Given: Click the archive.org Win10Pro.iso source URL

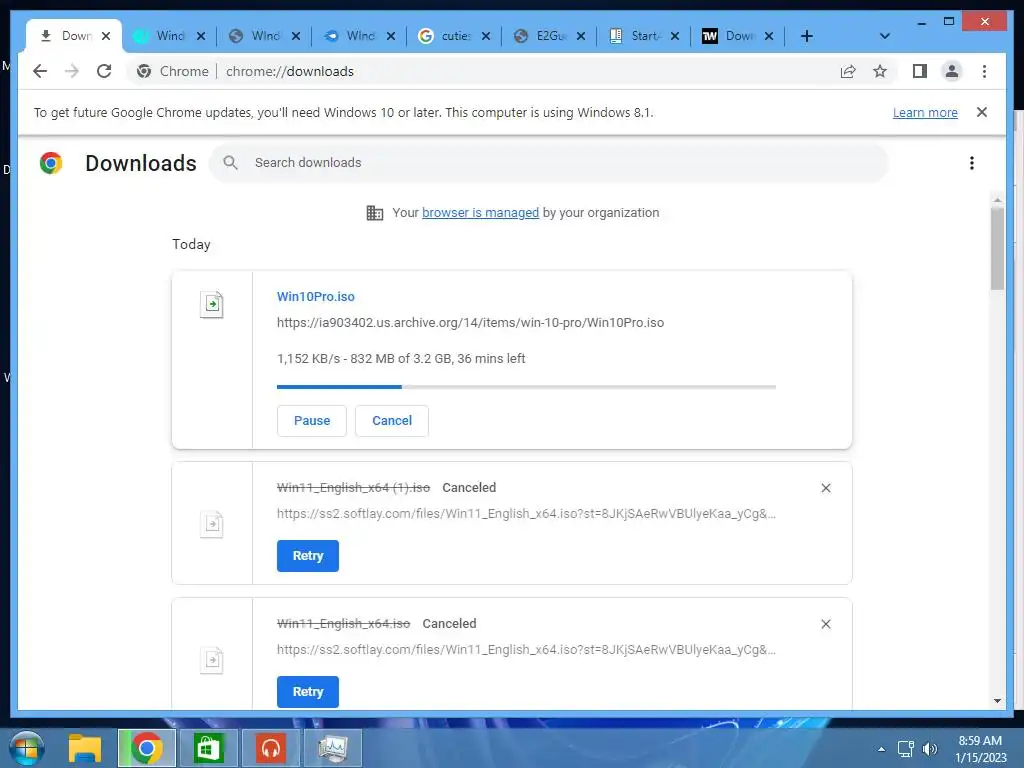Looking at the screenshot, I should [x=470, y=323].
